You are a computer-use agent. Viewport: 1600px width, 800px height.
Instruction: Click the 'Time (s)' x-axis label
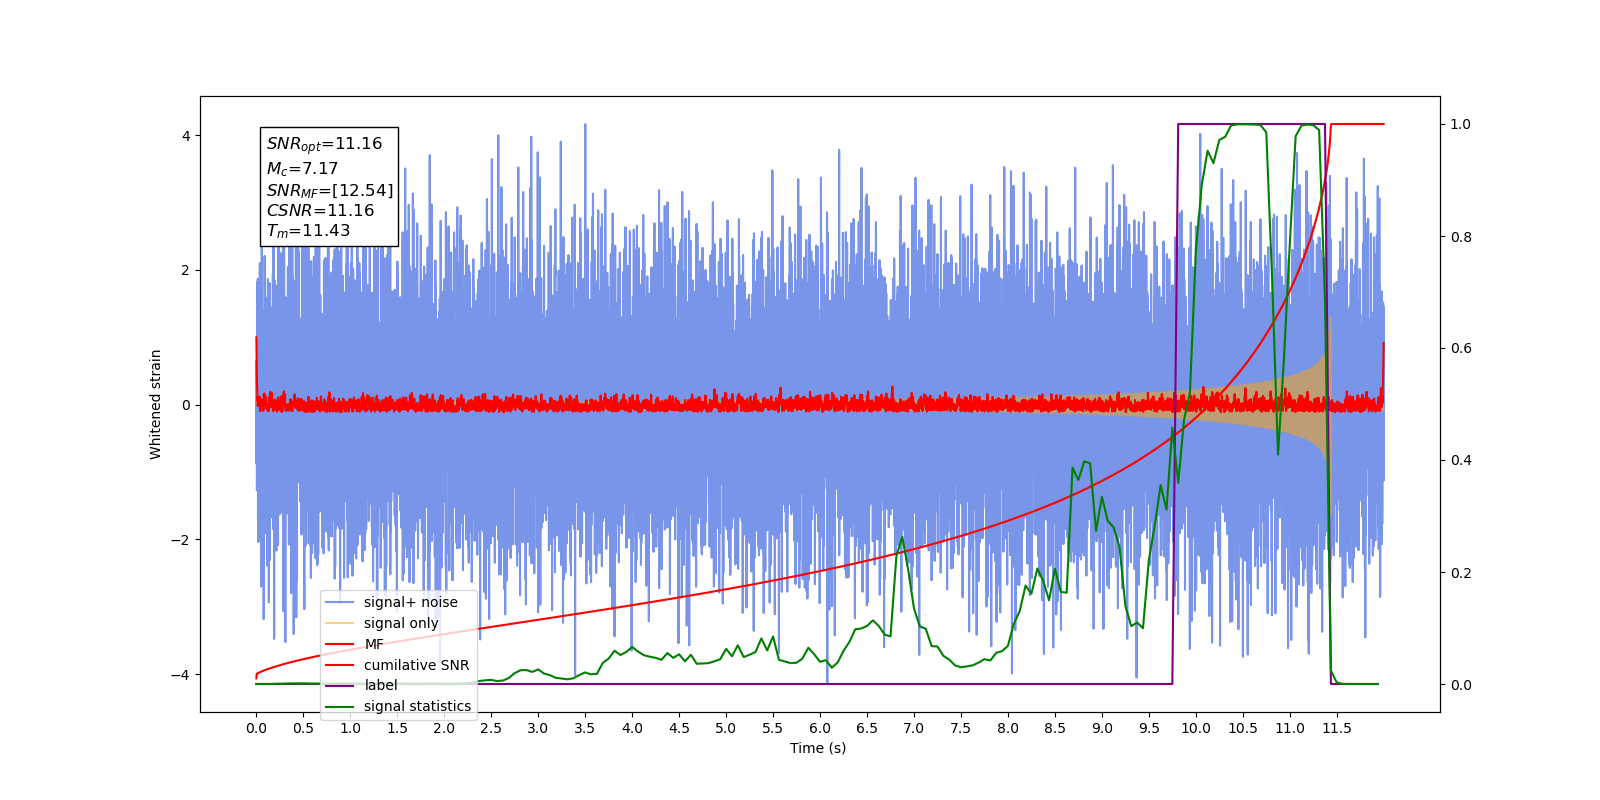pos(818,748)
